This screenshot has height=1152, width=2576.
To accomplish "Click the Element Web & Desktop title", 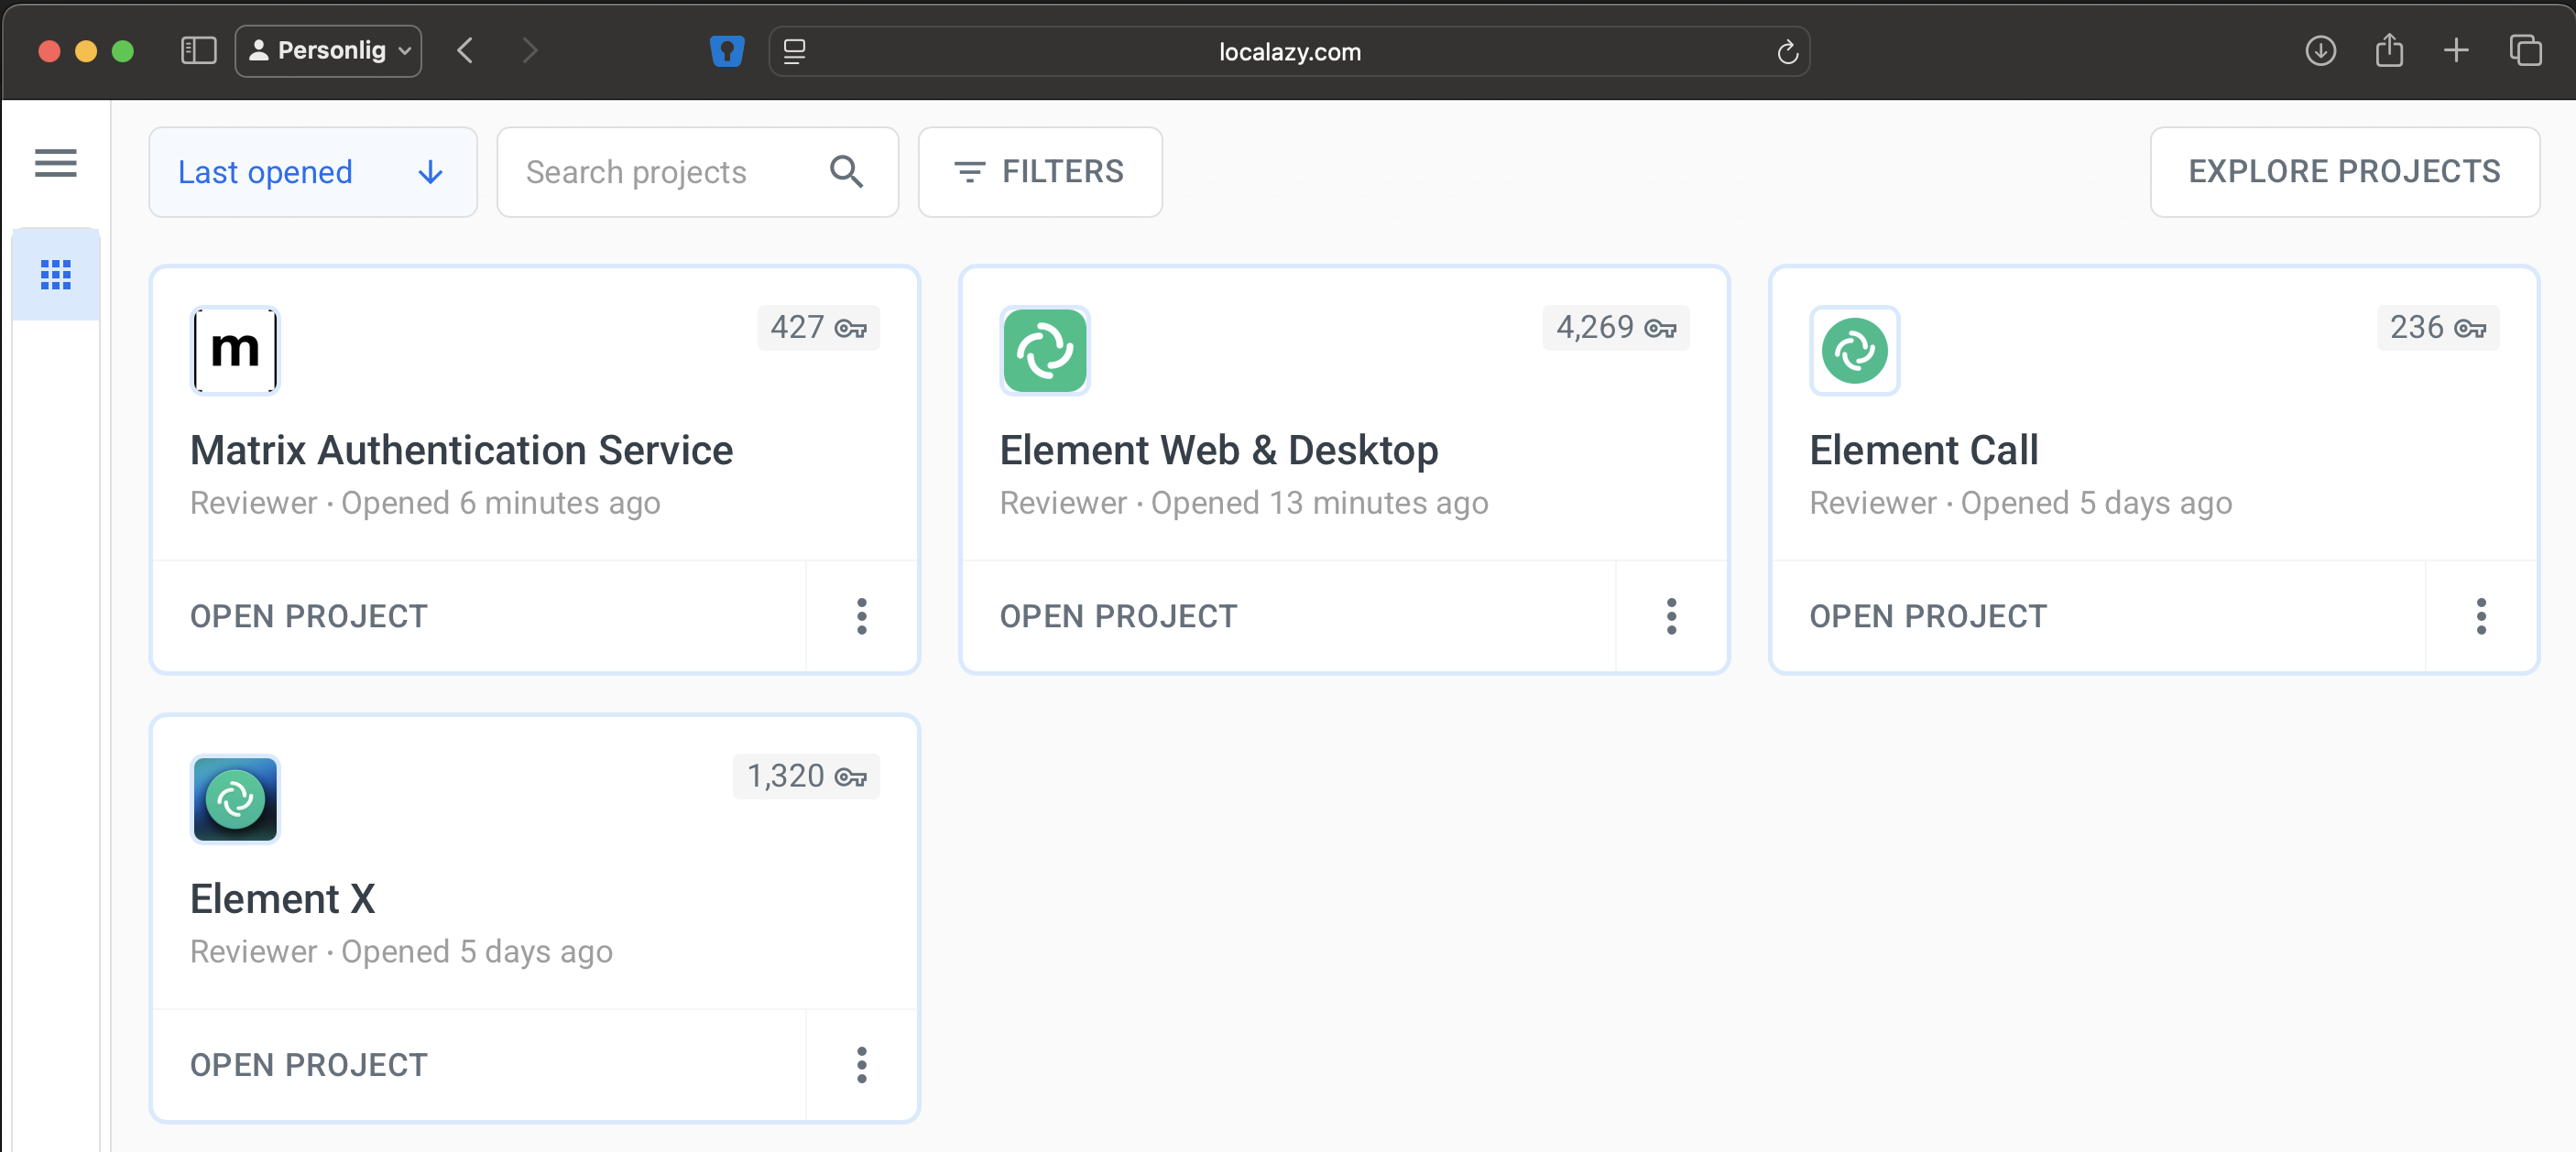I will [1219, 450].
